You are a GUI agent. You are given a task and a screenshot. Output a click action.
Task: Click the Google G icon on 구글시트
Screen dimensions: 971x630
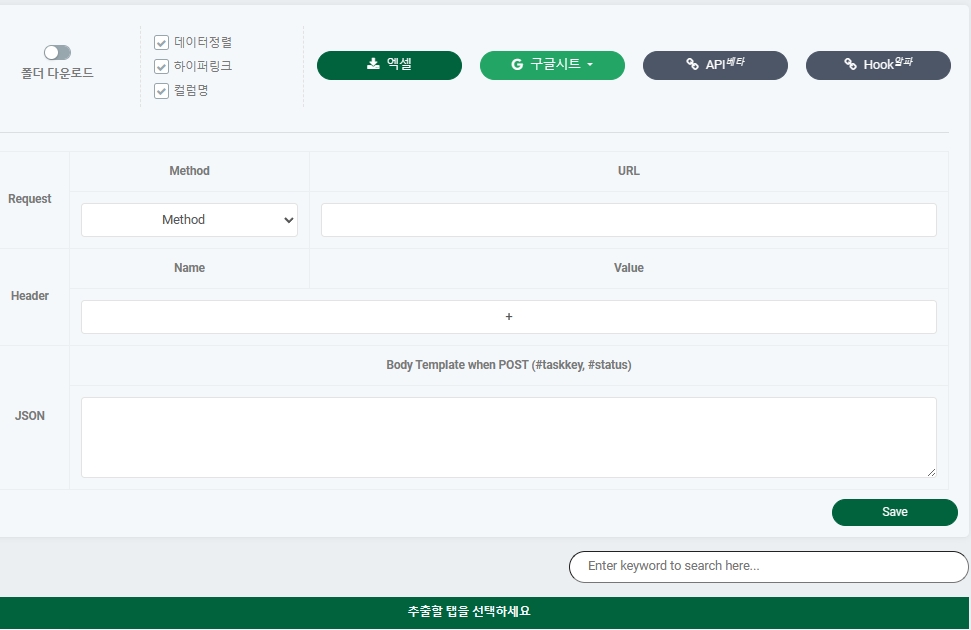point(517,65)
